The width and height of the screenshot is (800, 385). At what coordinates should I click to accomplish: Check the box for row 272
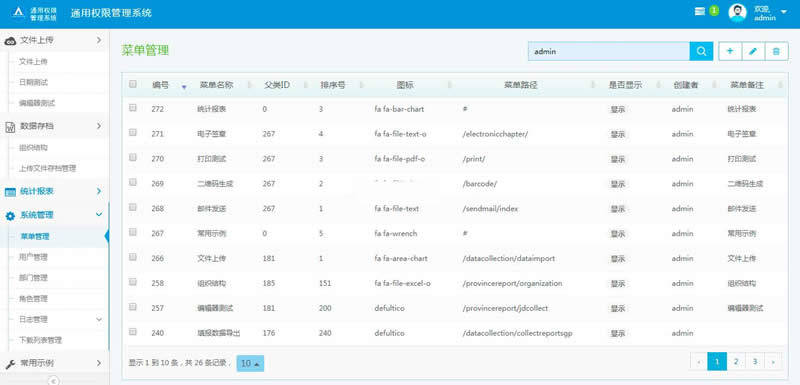click(x=133, y=108)
